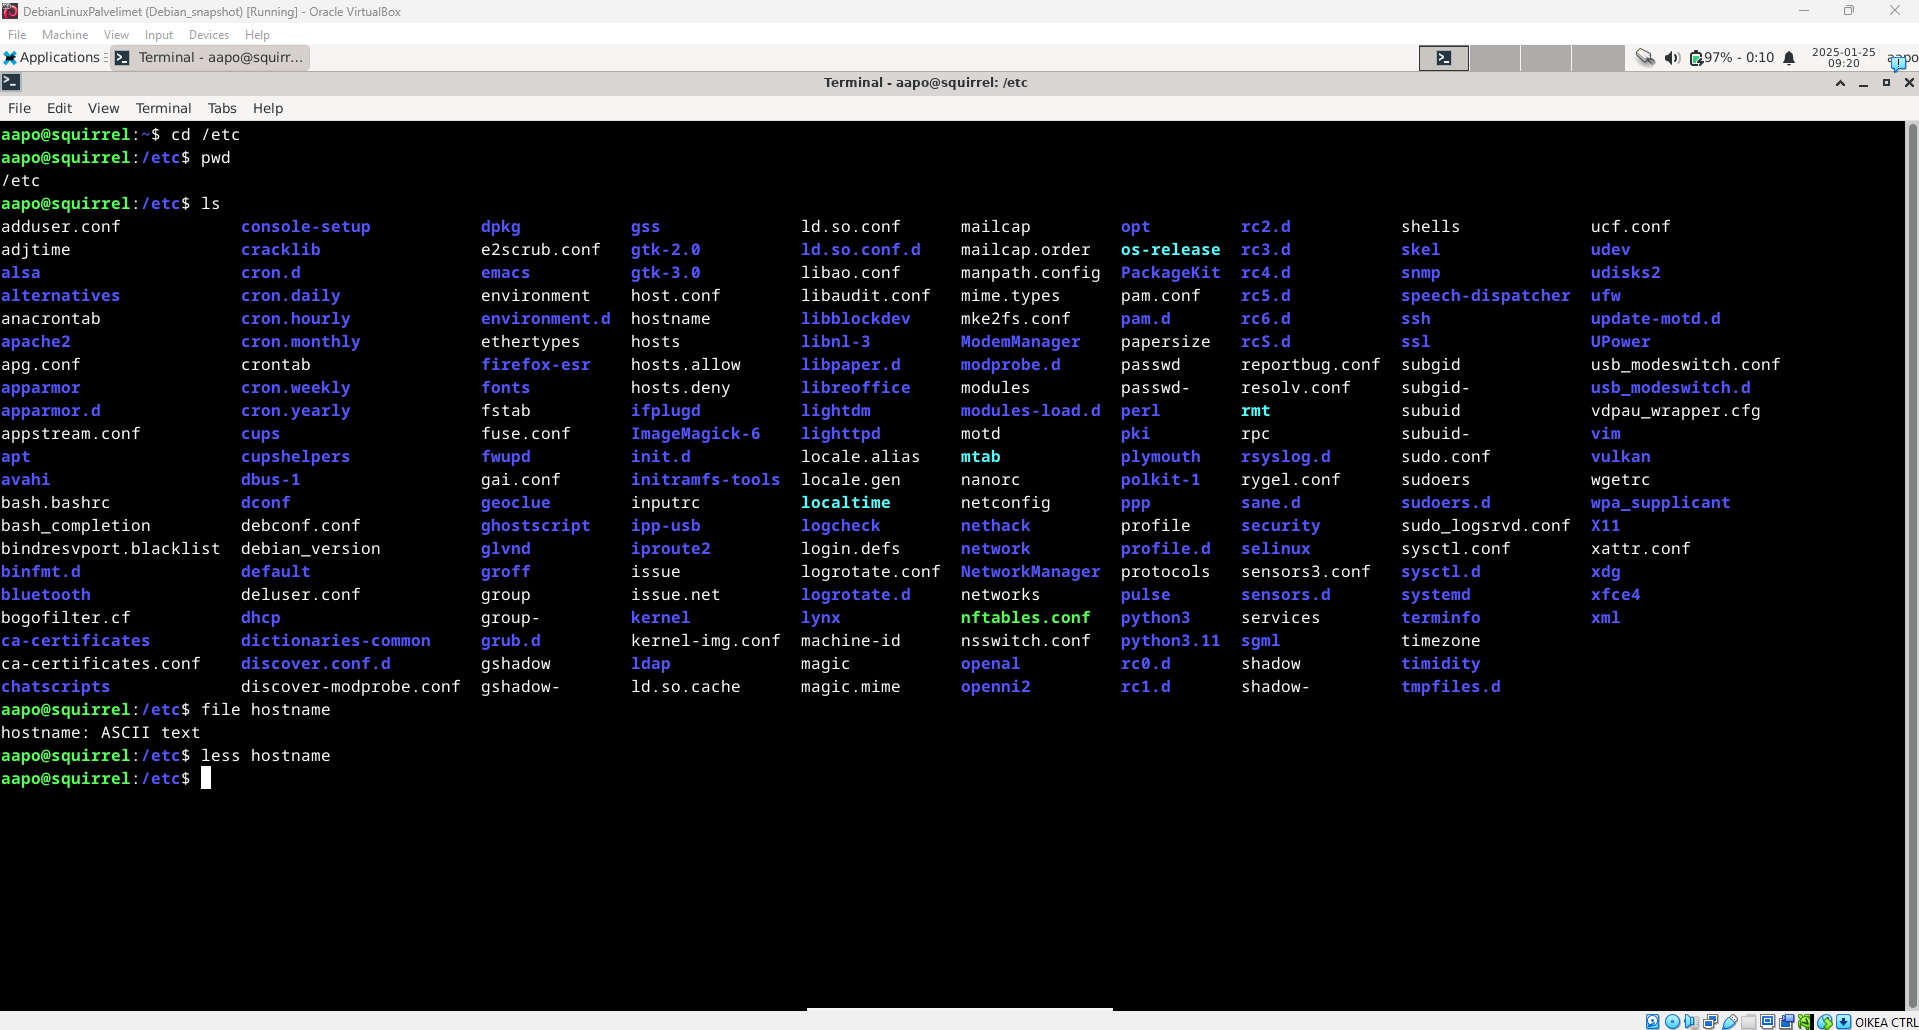The image size is (1919, 1030).
Task: Click the VirtualBox shared folders status icon
Action: 1749,1022
